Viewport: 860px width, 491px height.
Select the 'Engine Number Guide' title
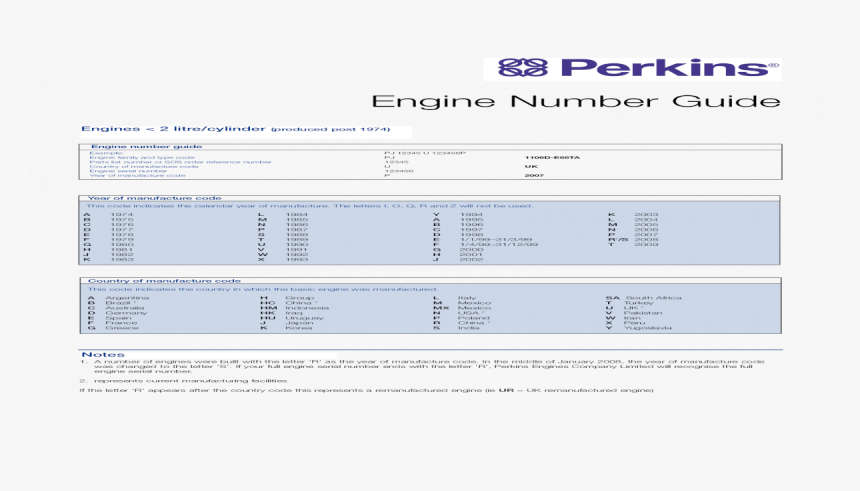(x=576, y=101)
